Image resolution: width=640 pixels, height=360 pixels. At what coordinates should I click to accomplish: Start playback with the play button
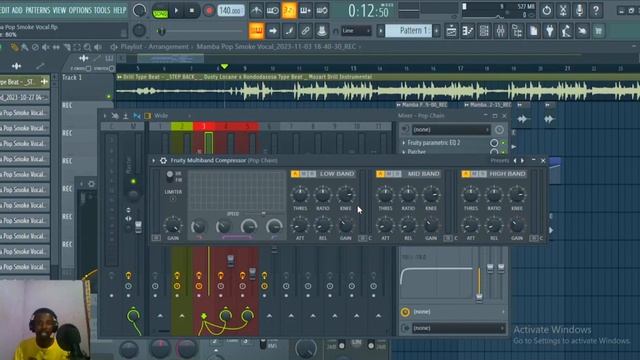(x=176, y=11)
